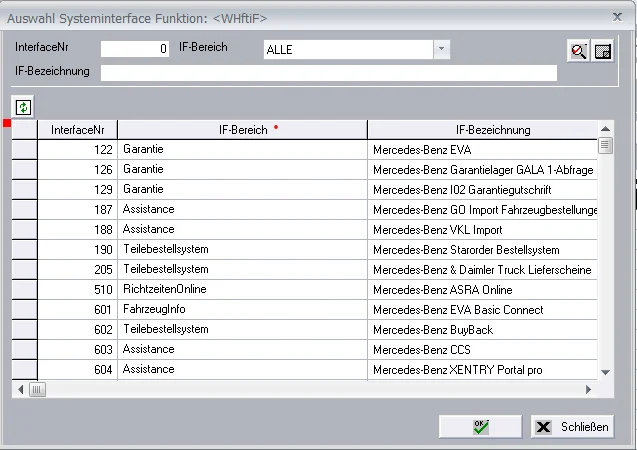The height and width of the screenshot is (450, 637).
Task: Select row header of InterfaceNr 129
Action: point(24,189)
